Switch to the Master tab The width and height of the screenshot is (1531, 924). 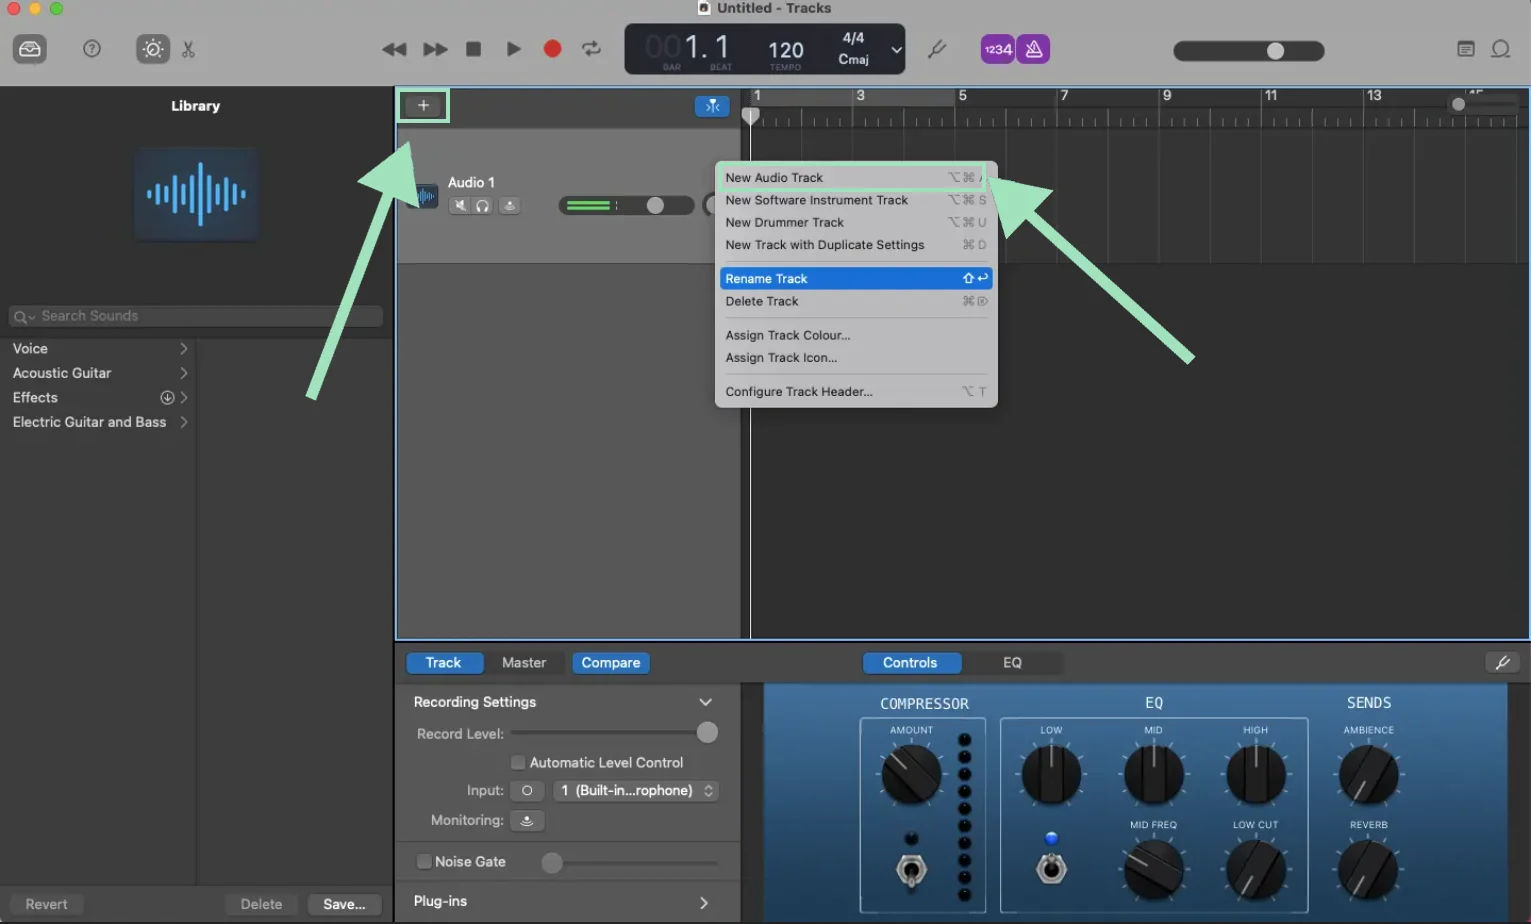point(524,662)
